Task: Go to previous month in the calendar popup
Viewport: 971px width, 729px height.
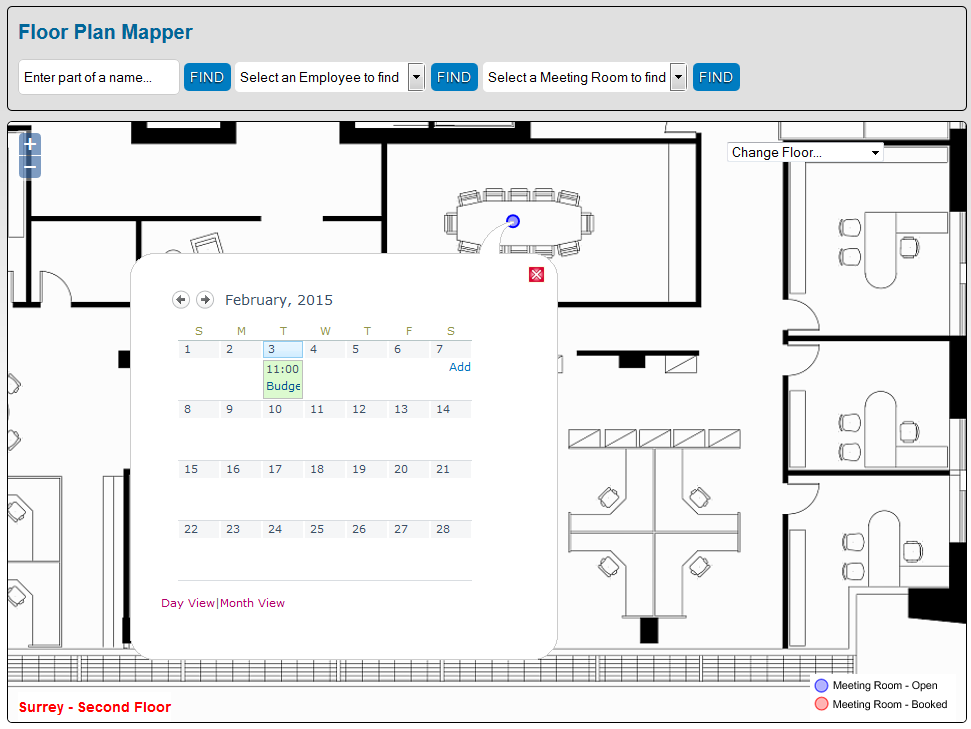Action: point(181,299)
